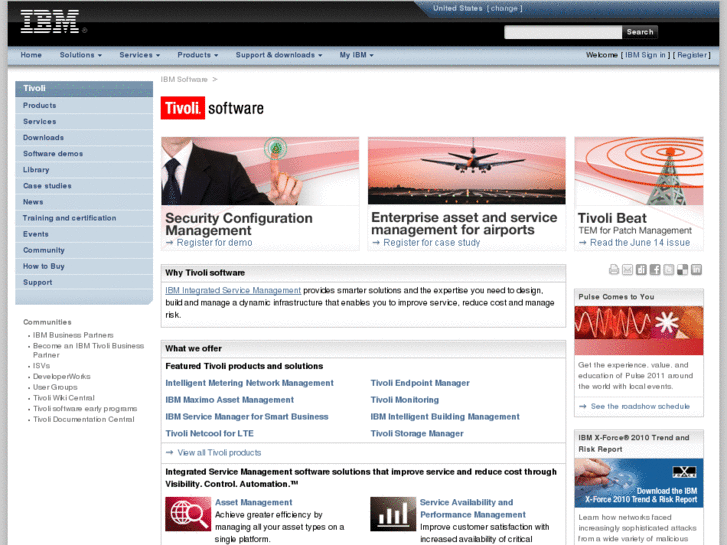Screen dimensions: 727x545
Task: Open Tivoli Endpoint Manager link
Action: pos(420,383)
